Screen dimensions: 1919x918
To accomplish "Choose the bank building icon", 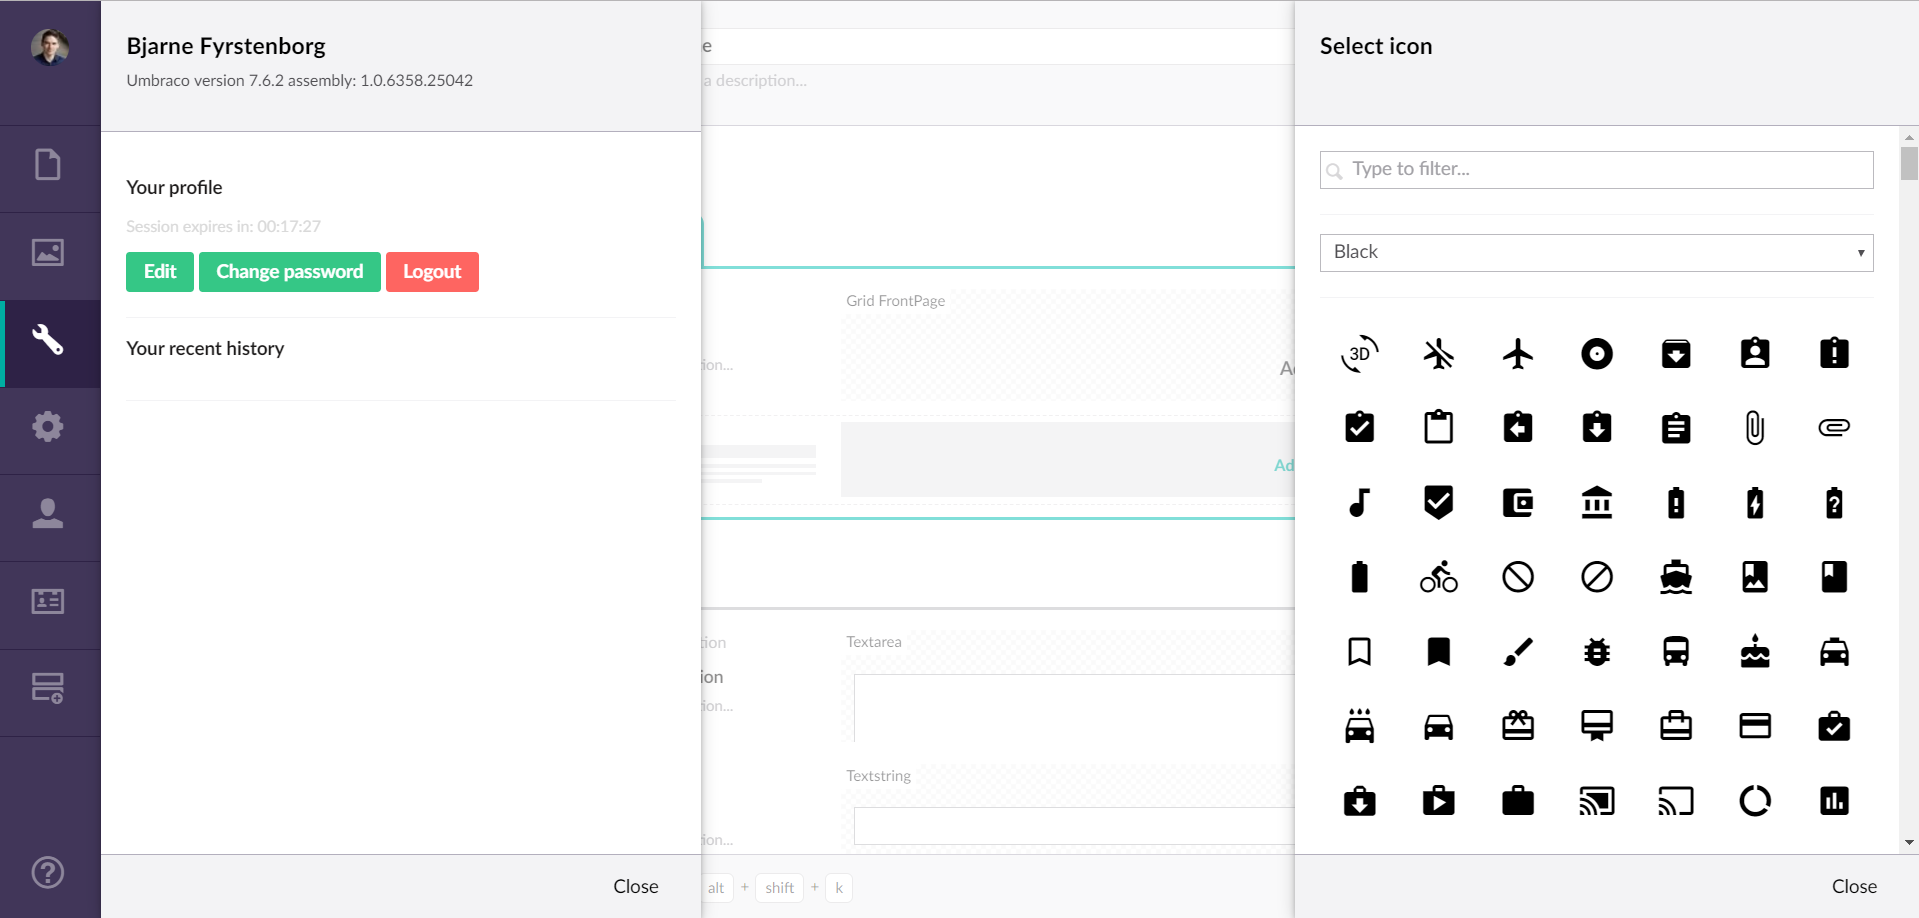I will (1596, 502).
